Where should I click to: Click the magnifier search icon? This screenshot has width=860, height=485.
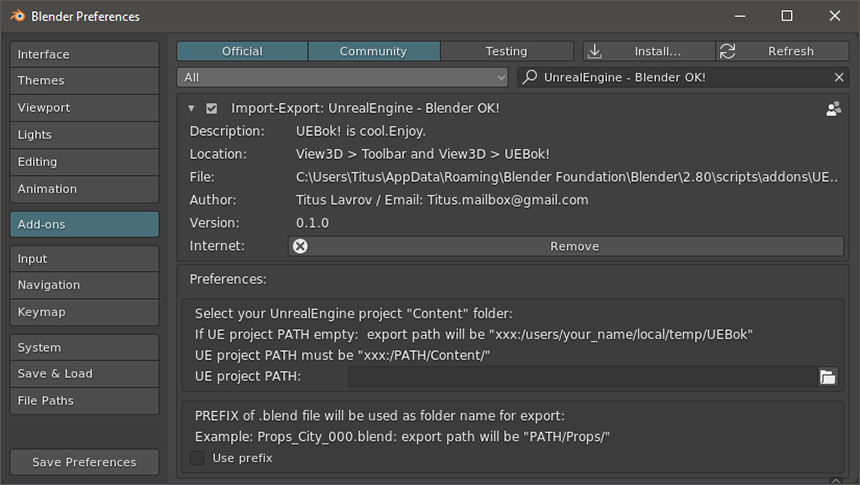coord(530,78)
